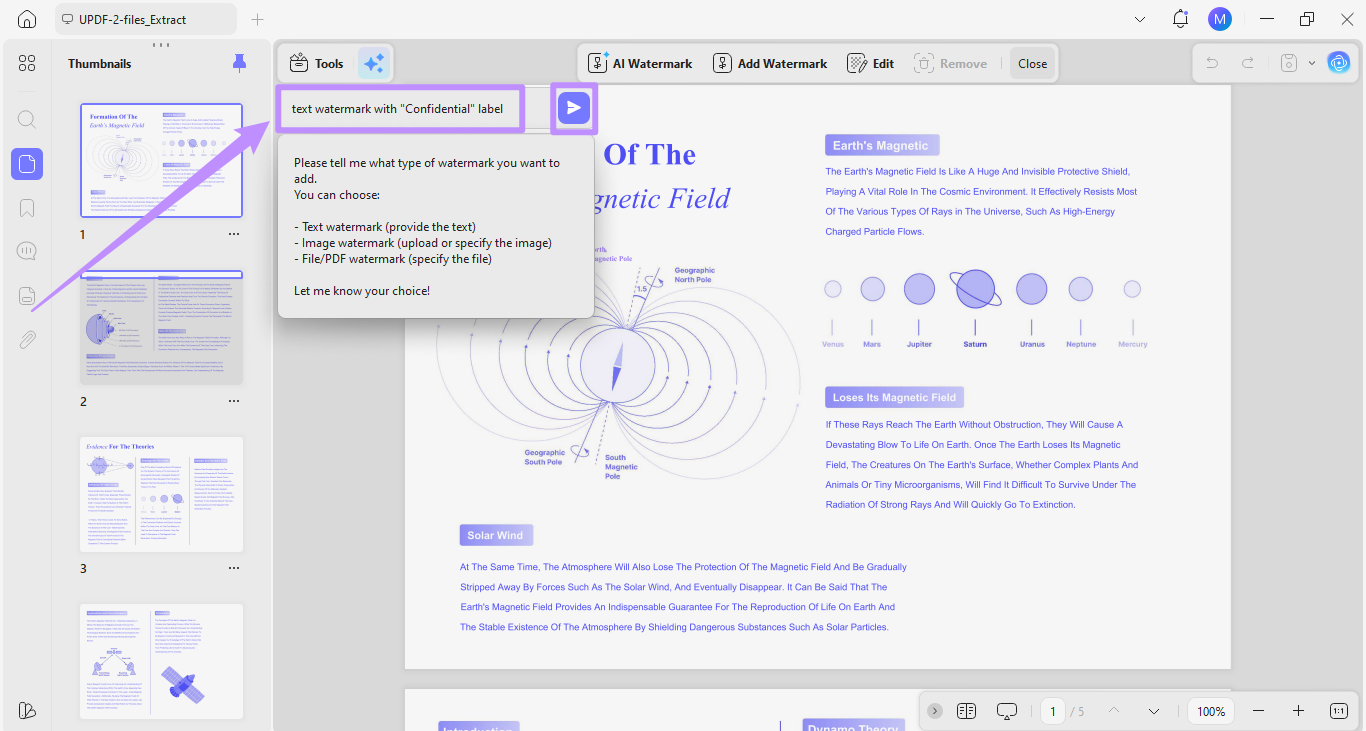The image size is (1366, 731).
Task: Open the Bookmarks panel icon
Action: 27,208
